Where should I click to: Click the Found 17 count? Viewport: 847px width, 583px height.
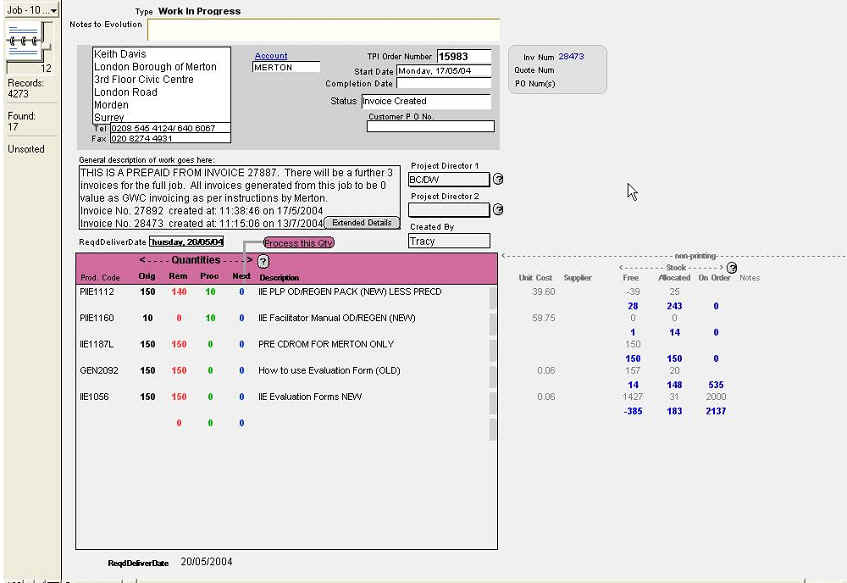(x=21, y=122)
